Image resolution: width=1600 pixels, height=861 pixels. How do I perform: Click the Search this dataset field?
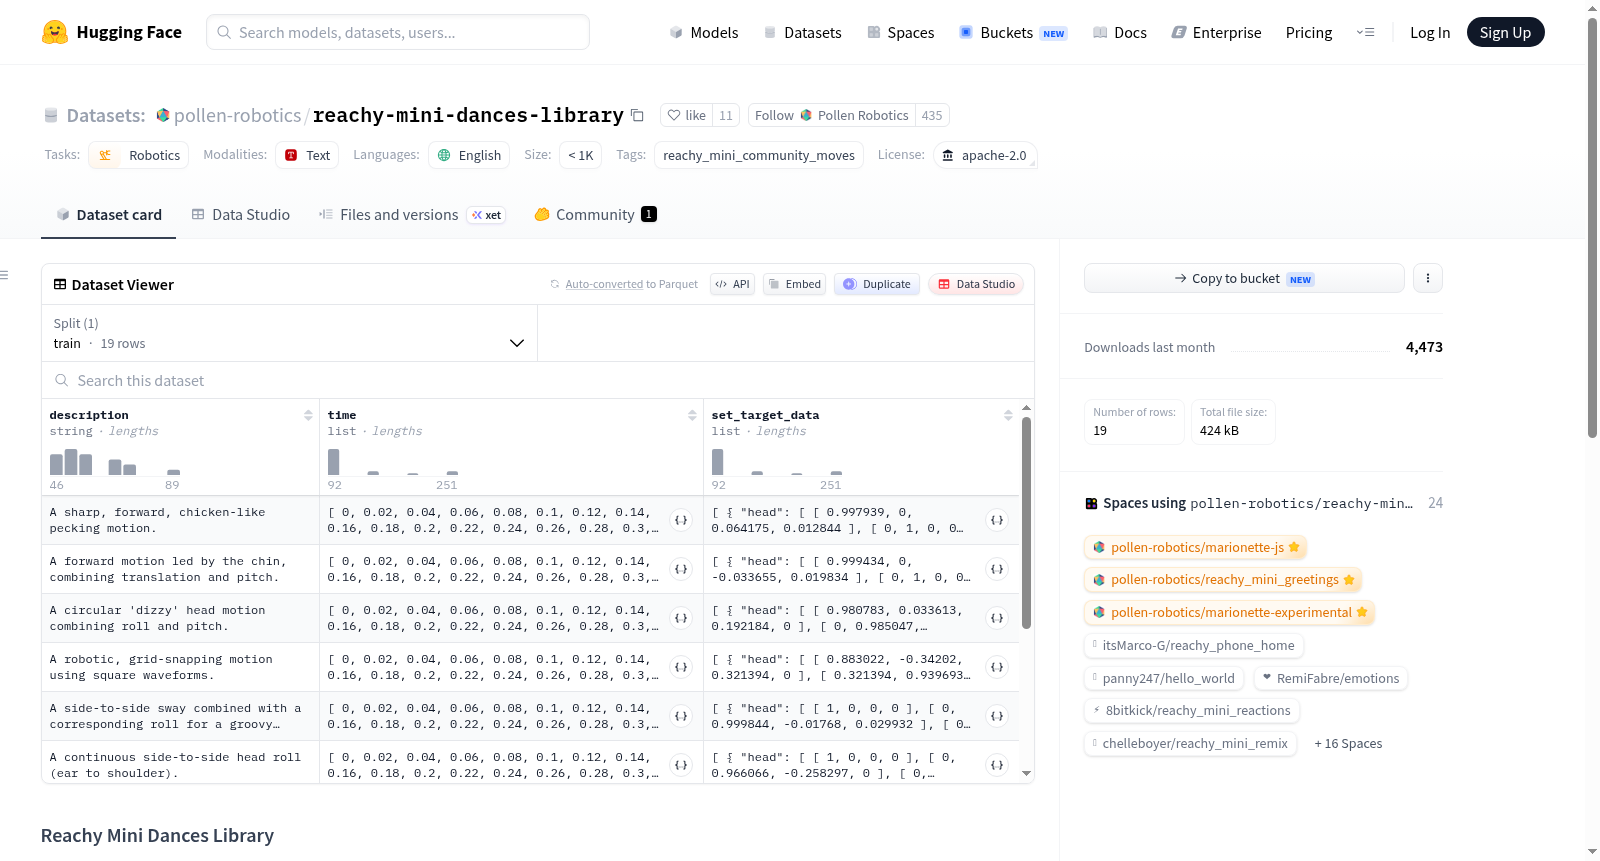(x=538, y=380)
